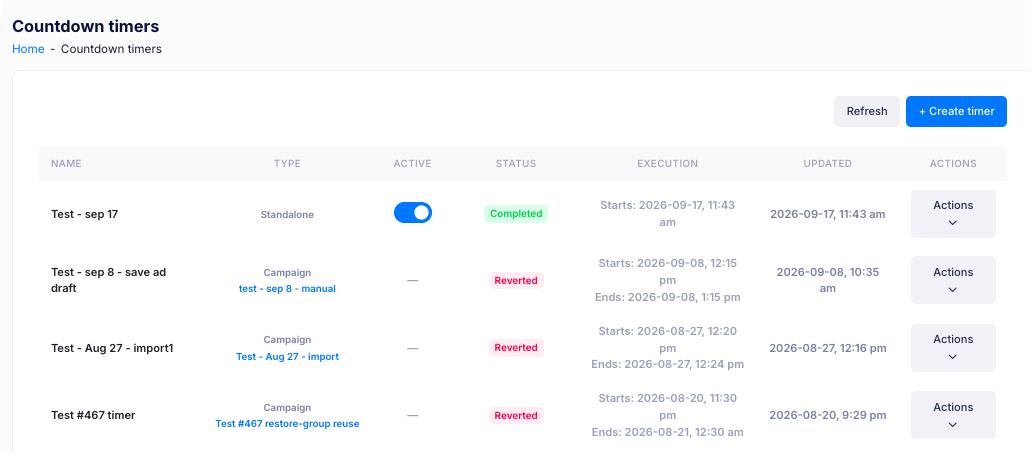The height and width of the screenshot is (453, 1031).
Task: Click the ACTIVE column header
Action: [x=412, y=164]
